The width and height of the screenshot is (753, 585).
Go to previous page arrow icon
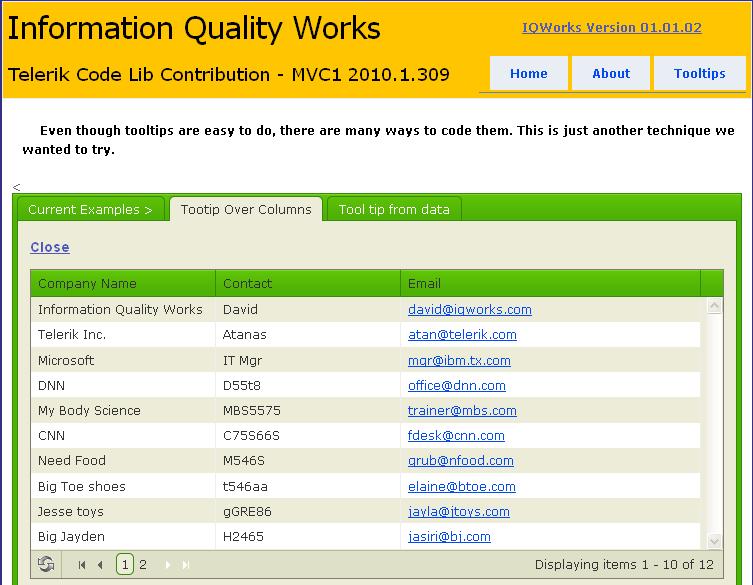tap(100, 565)
